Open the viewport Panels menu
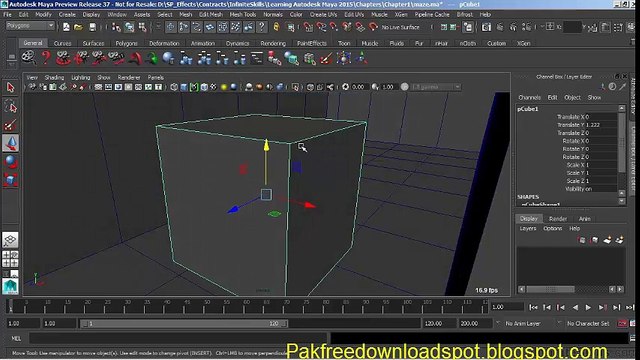This screenshot has height=360, width=640. (x=156, y=77)
